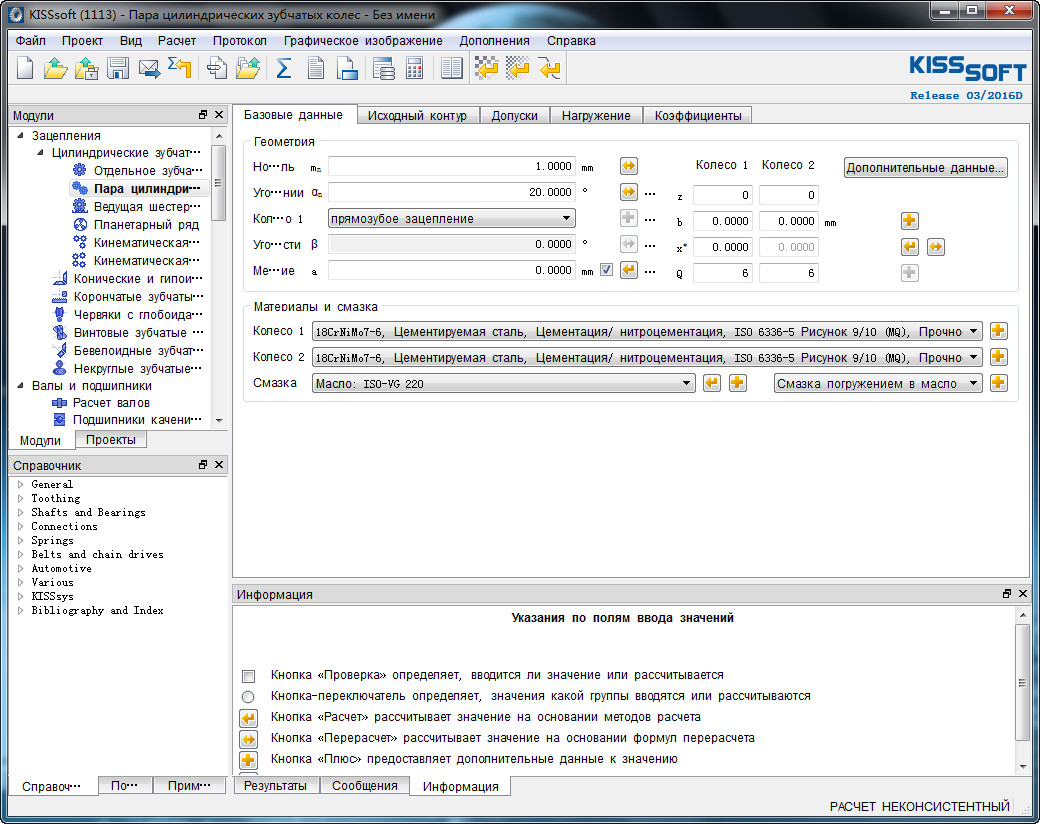Switch to the Нагружение tab
This screenshot has width=1040, height=824.
click(596, 115)
